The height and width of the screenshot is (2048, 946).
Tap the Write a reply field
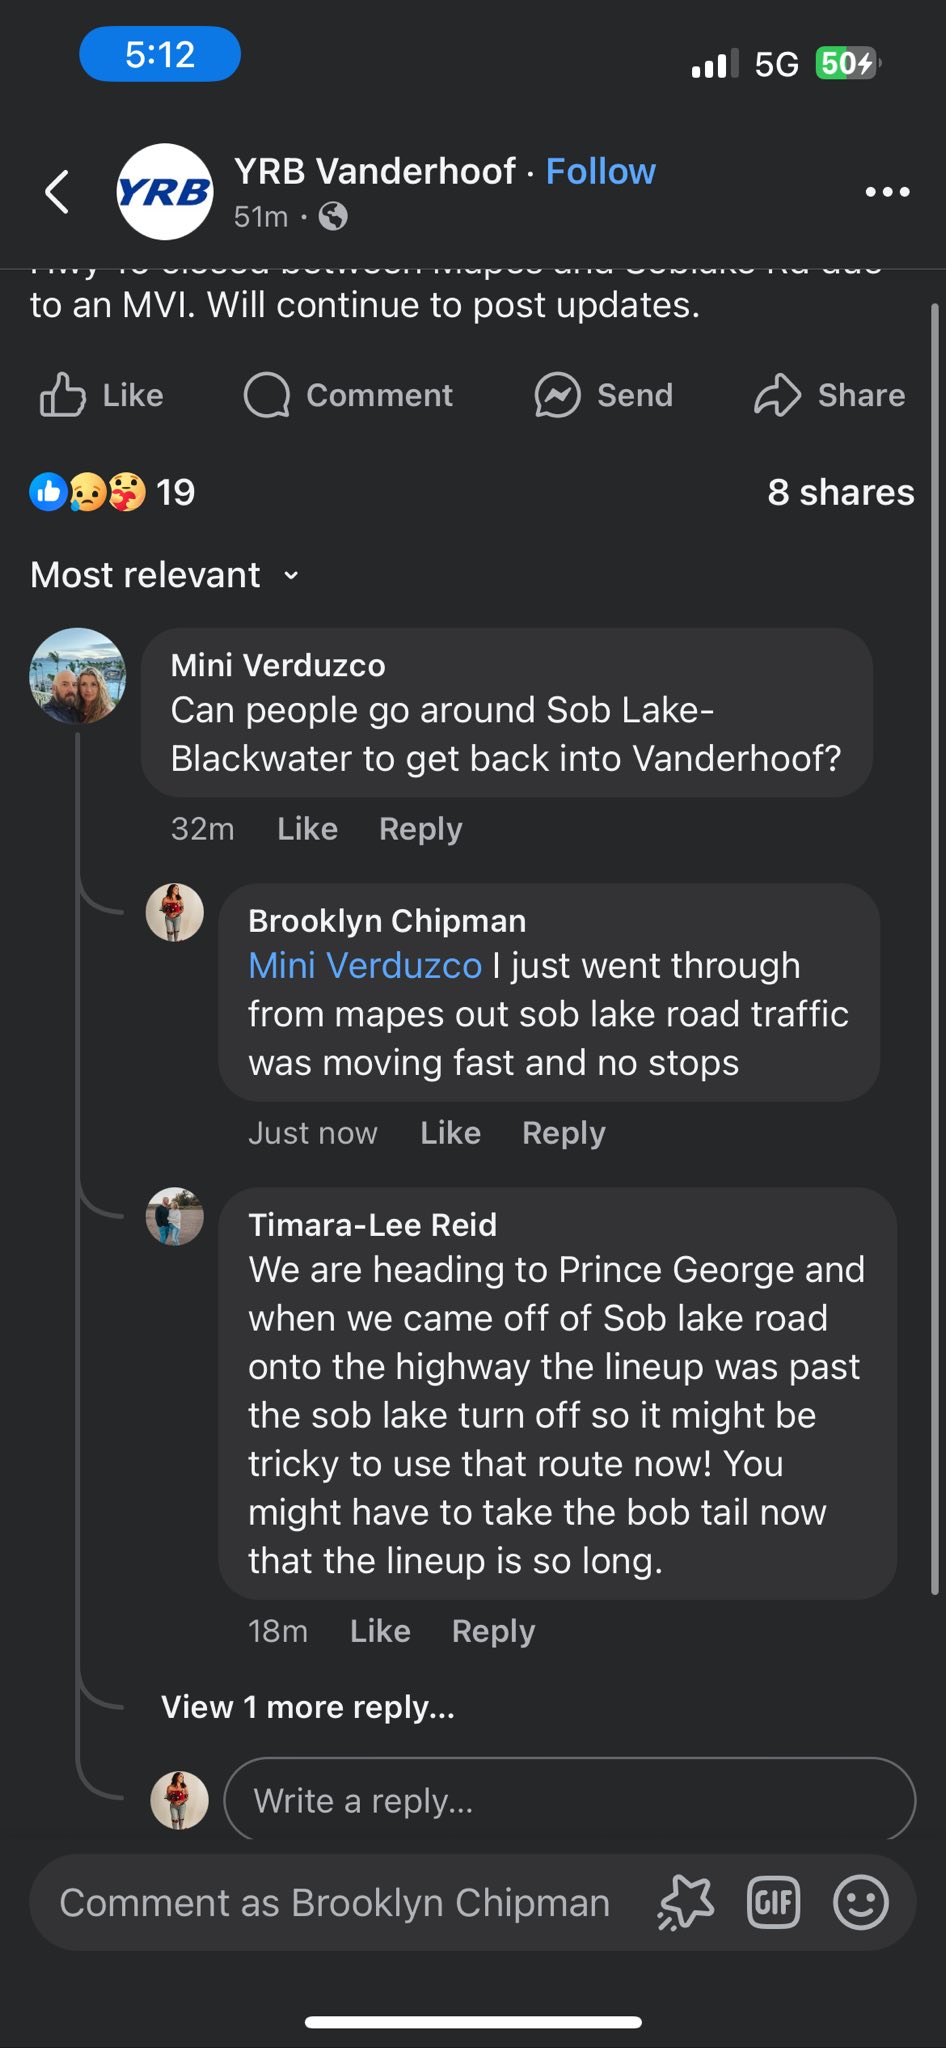click(568, 1801)
